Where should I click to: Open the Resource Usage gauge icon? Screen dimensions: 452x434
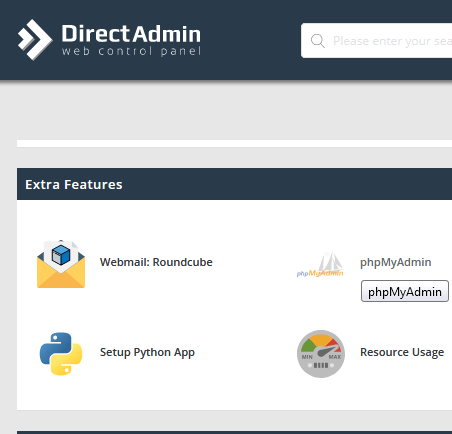[x=321, y=354]
